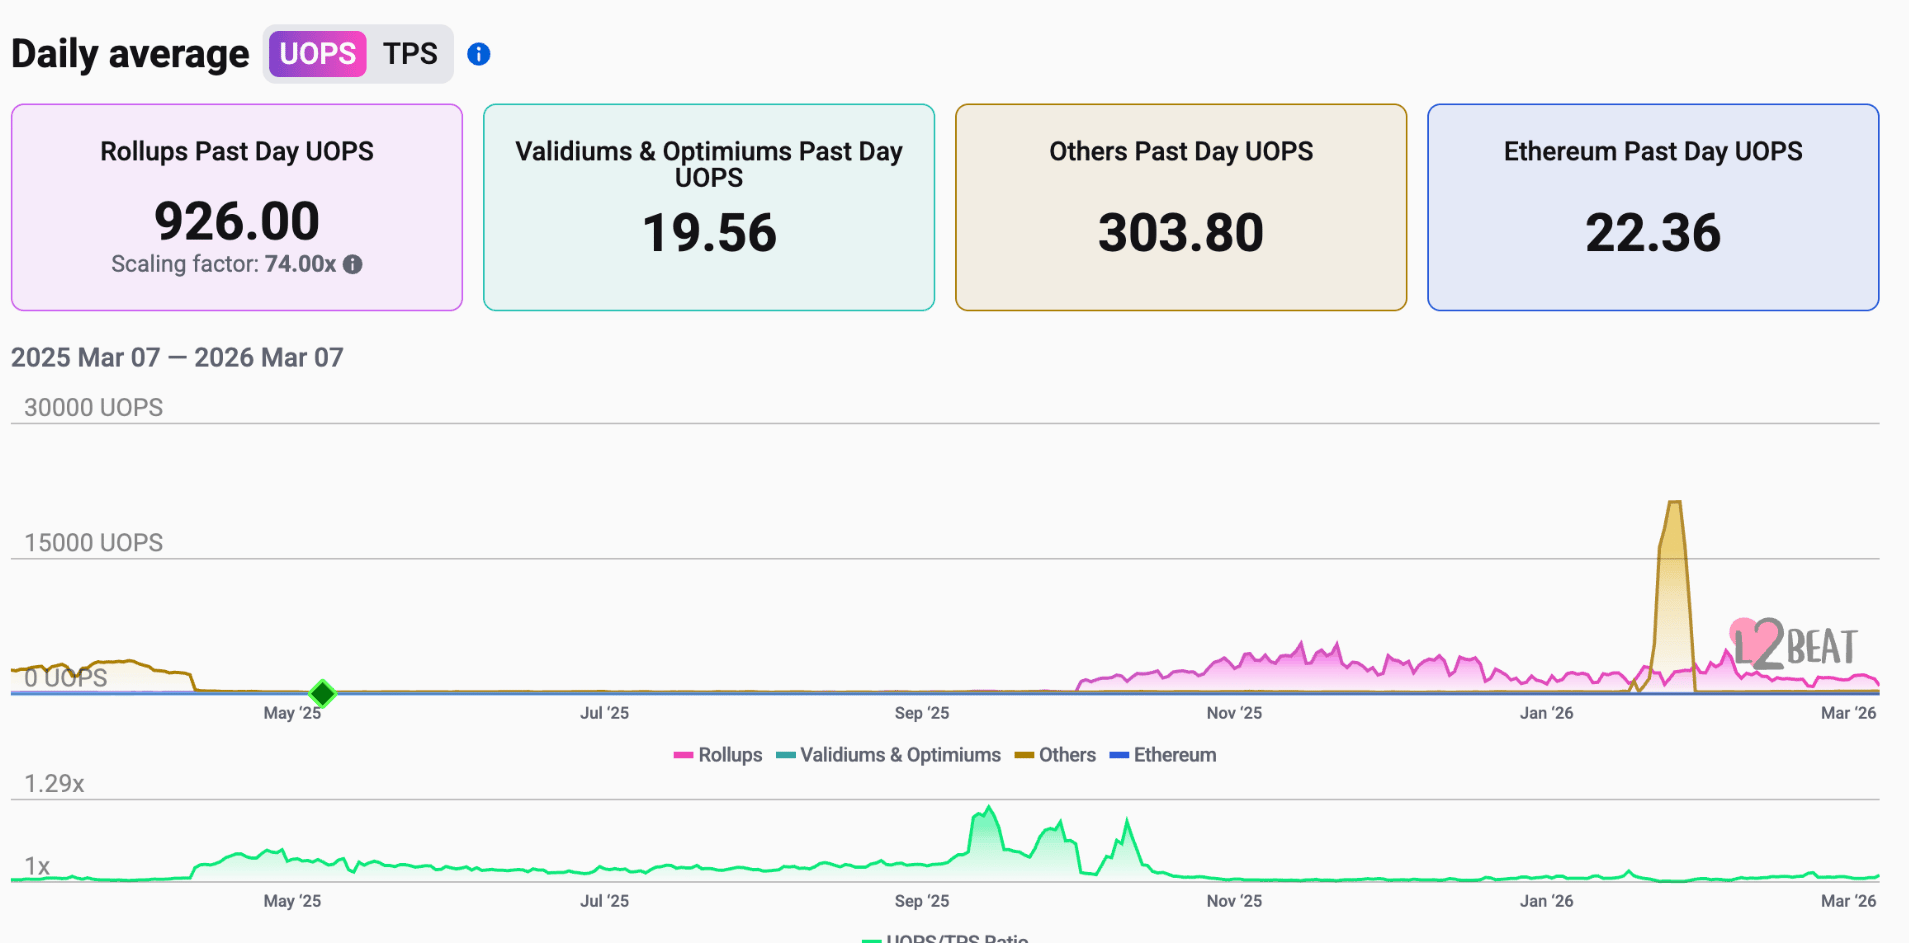Toggle the Others legend series
Image resolution: width=1909 pixels, height=943 pixels.
tap(1055, 755)
